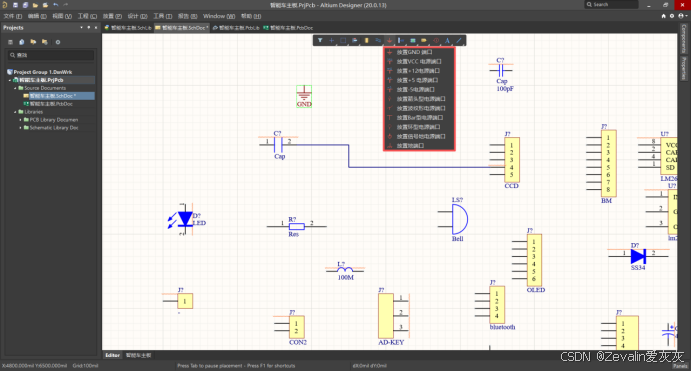The width and height of the screenshot is (692, 371).
Task: Click the compile icon in Projects toolbar
Action: pos(22,42)
